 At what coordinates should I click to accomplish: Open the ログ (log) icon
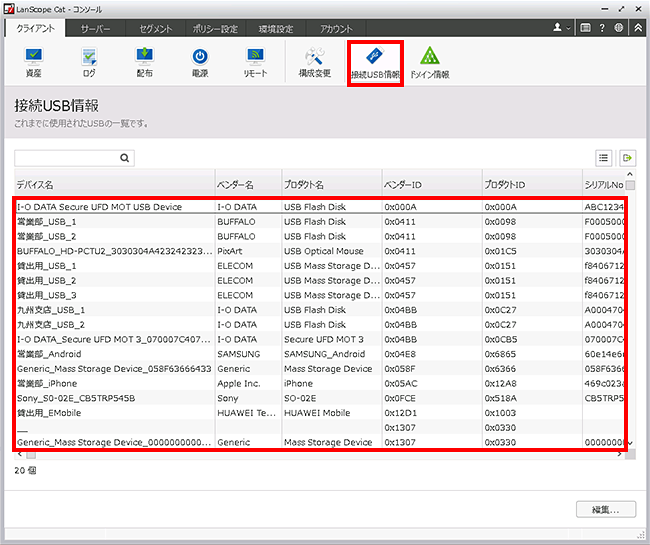(89, 63)
